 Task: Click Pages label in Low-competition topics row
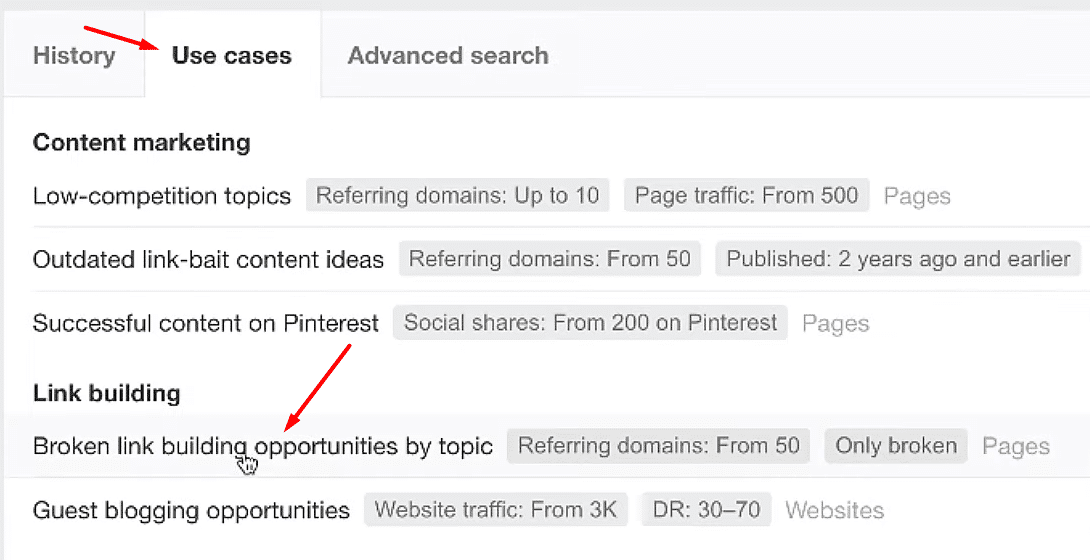pos(917,197)
